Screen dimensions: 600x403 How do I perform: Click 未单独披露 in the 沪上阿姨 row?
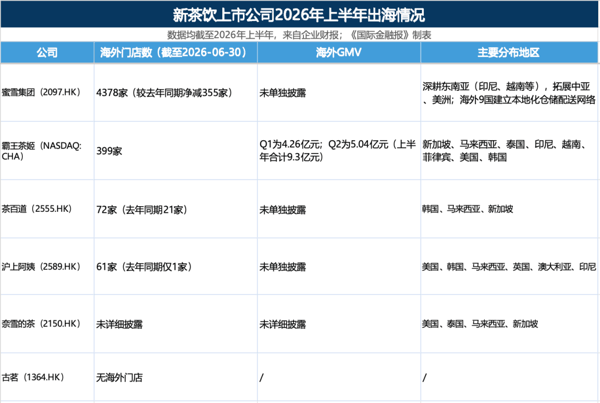(283, 267)
